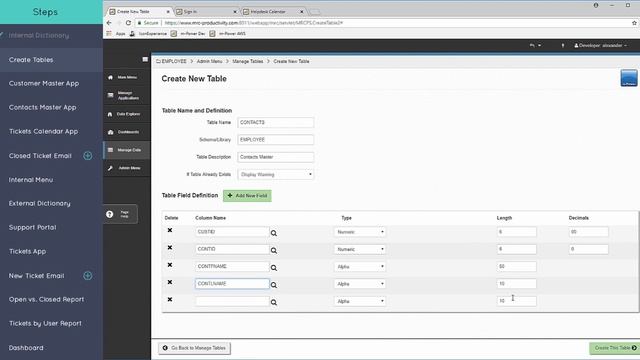Viewport: 640px width, 360px height.
Task: Click the Table Description input field
Action: [x=276, y=157]
